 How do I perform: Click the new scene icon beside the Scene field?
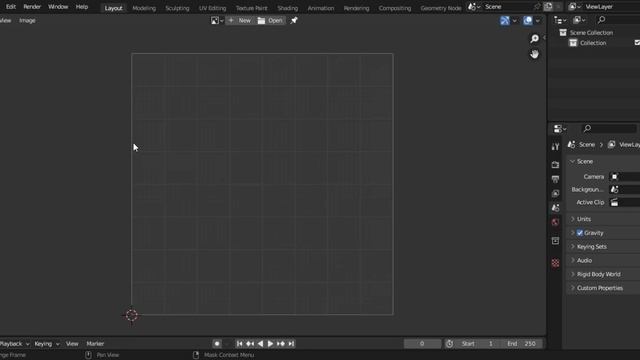point(548,7)
